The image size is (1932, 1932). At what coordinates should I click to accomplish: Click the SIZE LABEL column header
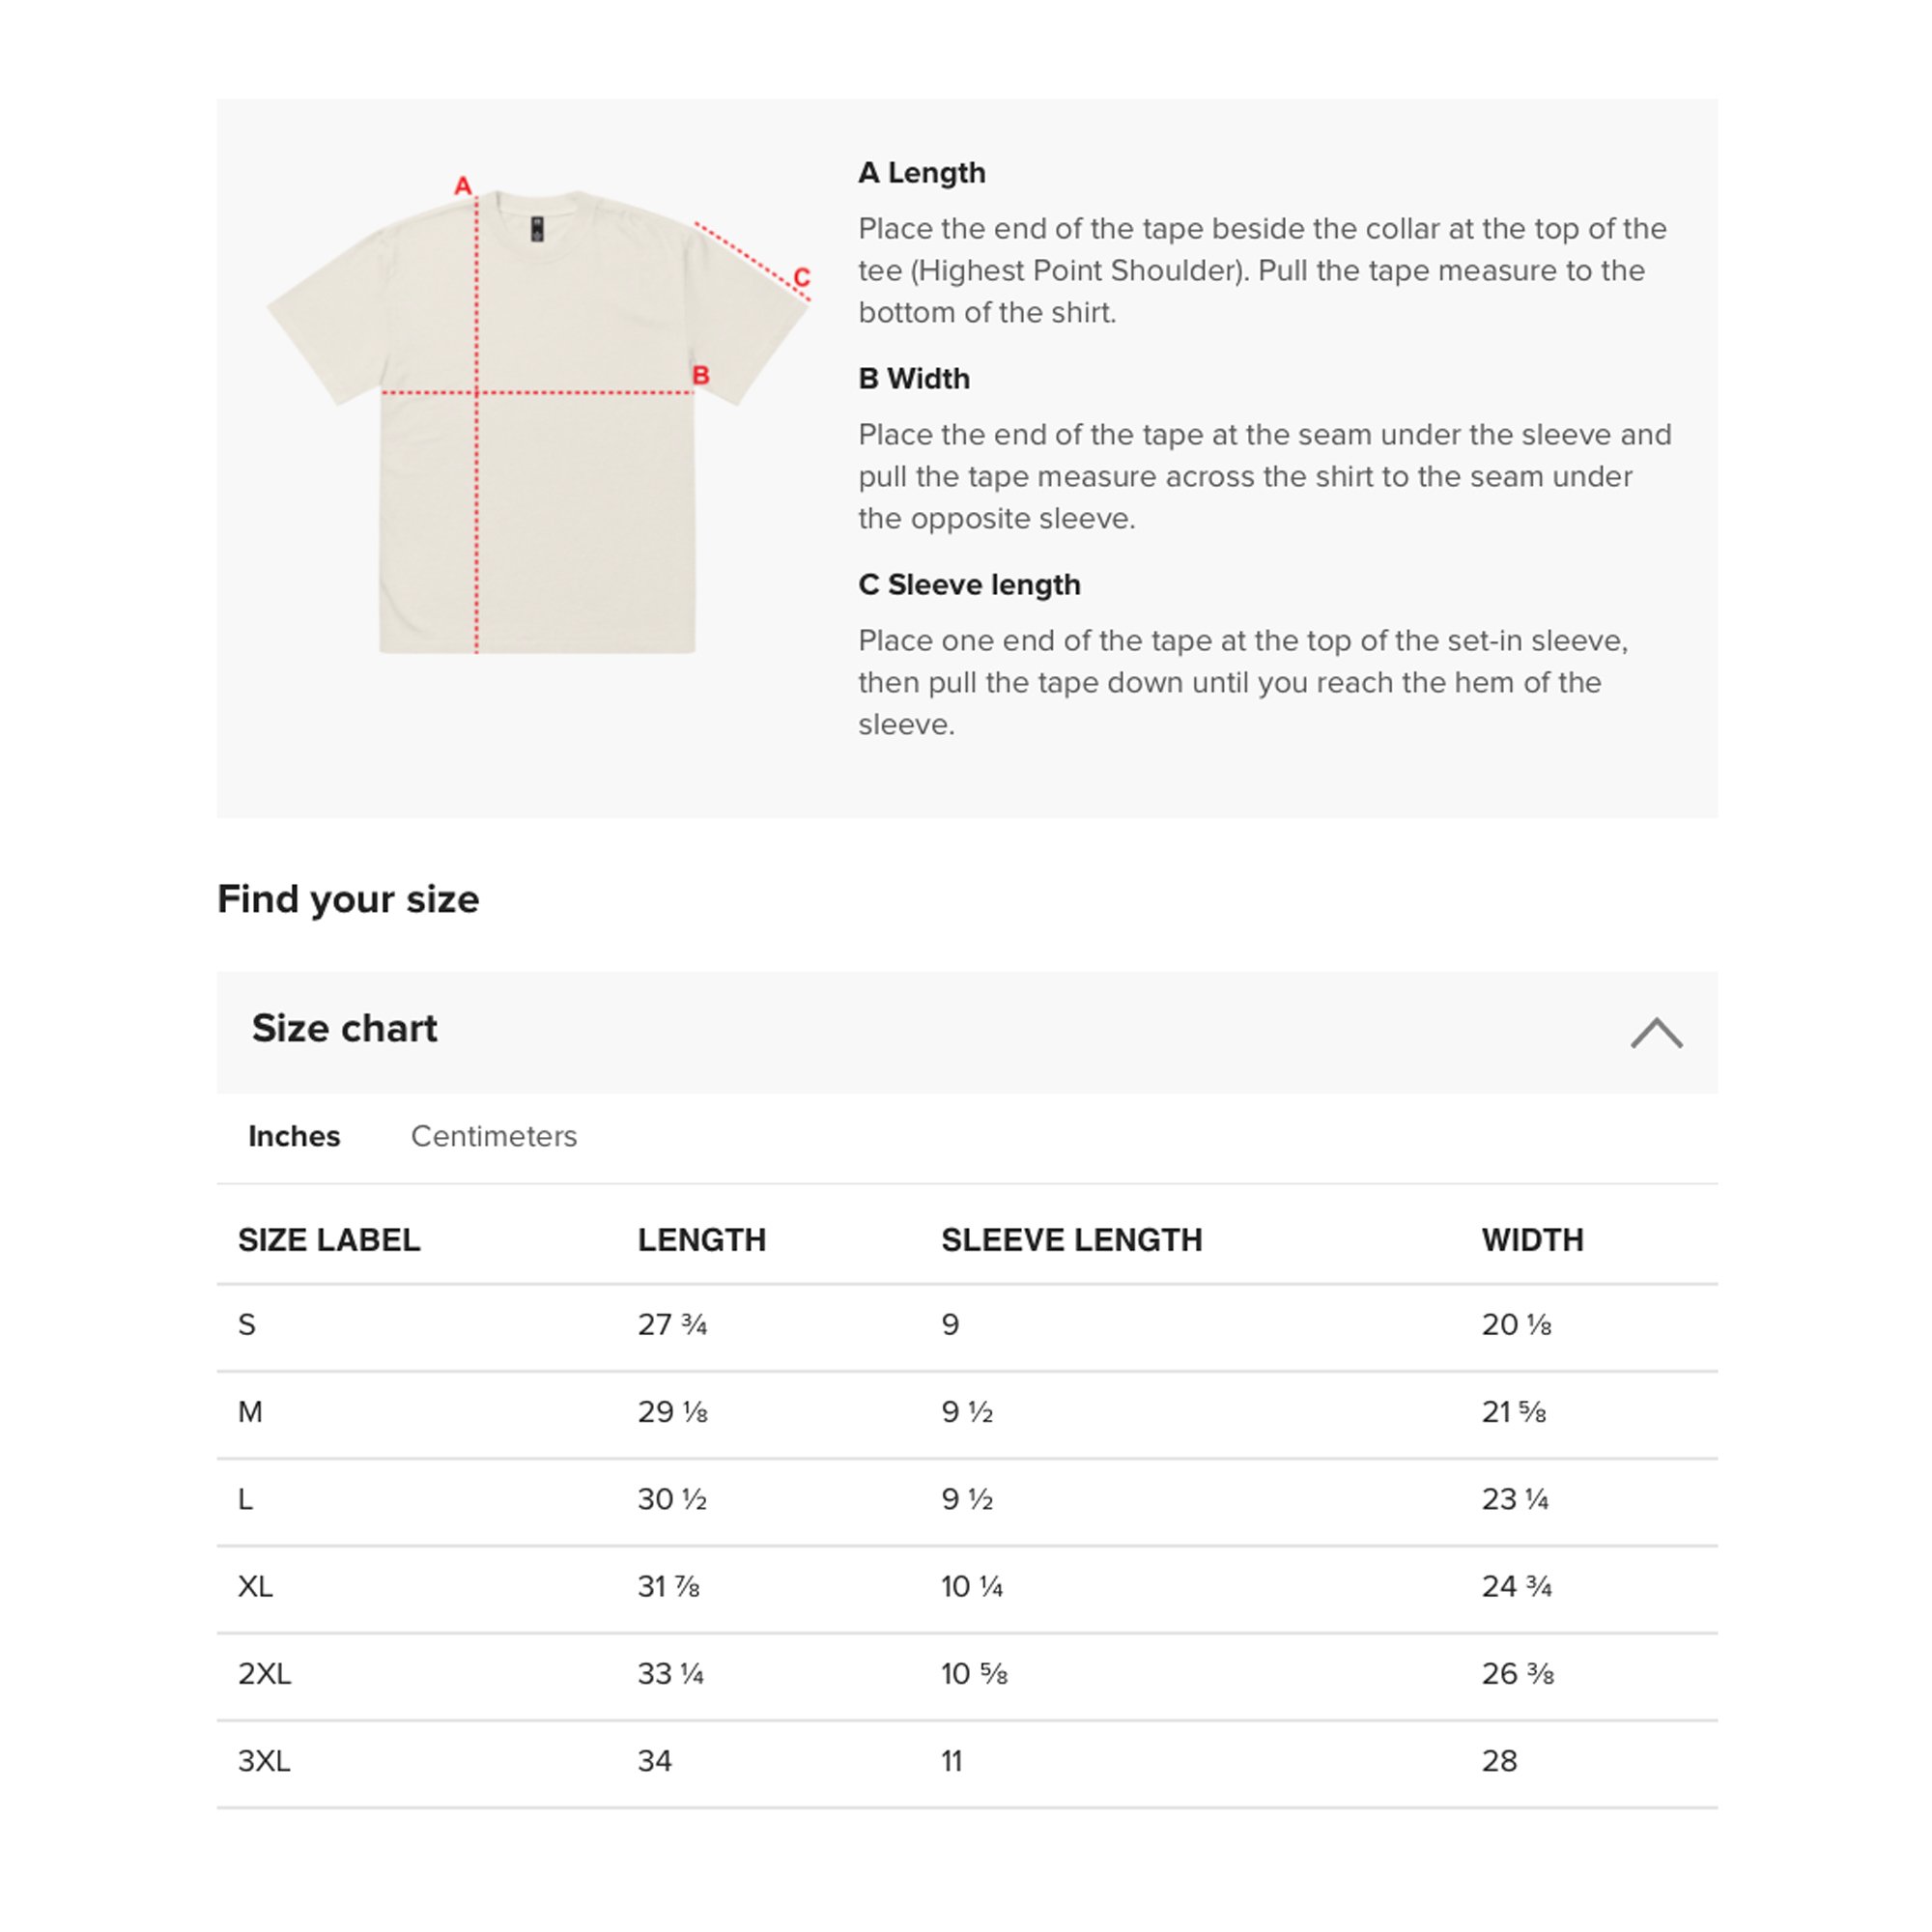click(x=329, y=1240)
